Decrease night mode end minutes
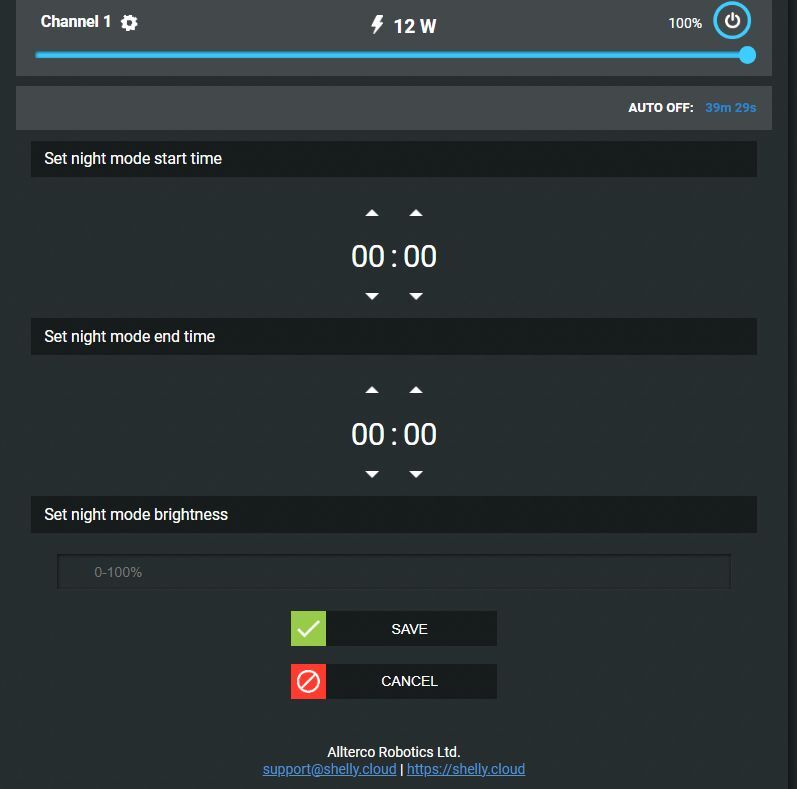The height and width of the screenshot is (789, 797). pyautogui.click(x=416, y=474)
